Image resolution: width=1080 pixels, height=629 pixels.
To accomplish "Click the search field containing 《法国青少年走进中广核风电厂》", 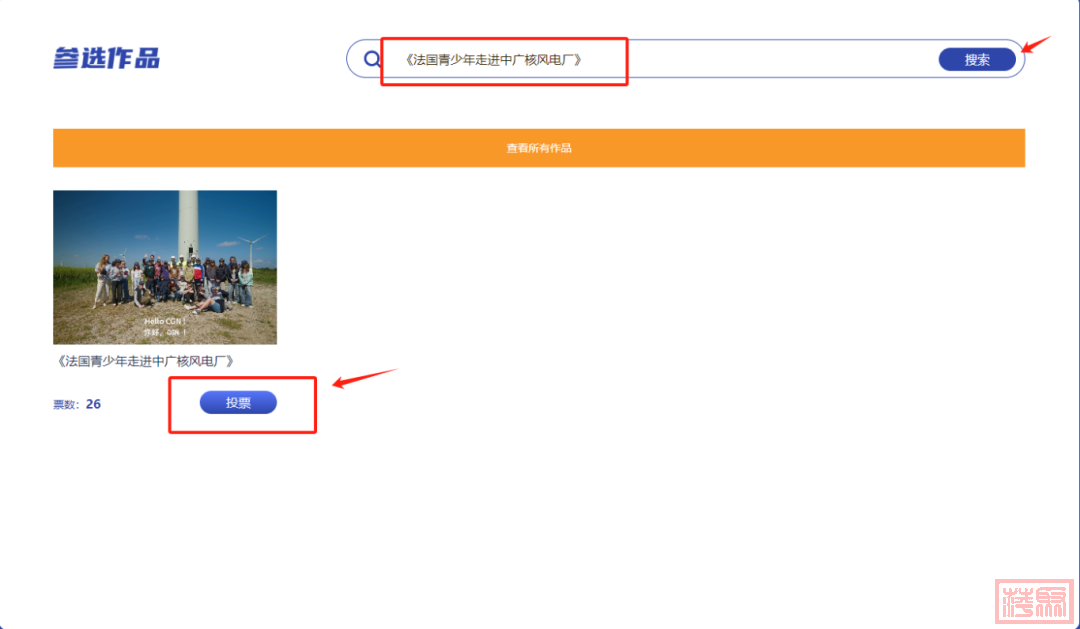I will click(494, 60).
